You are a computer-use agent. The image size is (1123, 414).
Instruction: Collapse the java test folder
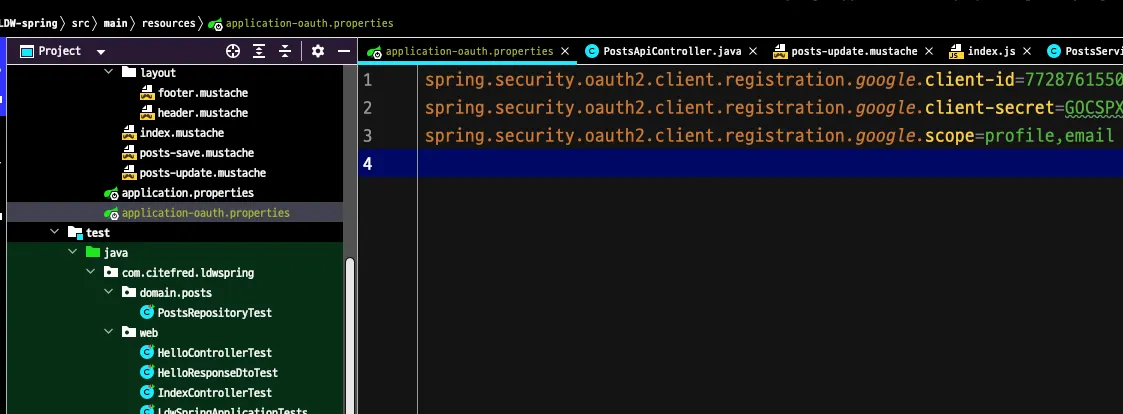point(72,252)
